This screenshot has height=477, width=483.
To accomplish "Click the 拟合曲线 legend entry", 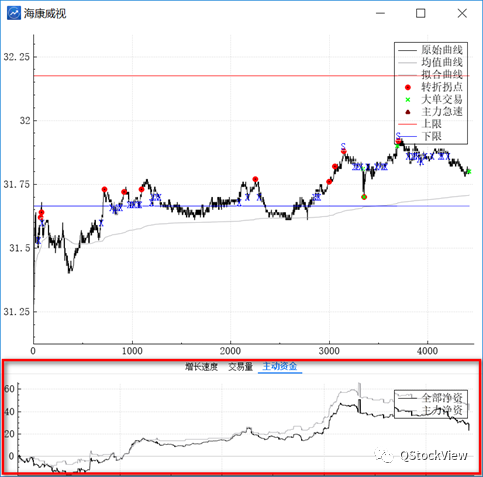I will click(430, 75).
